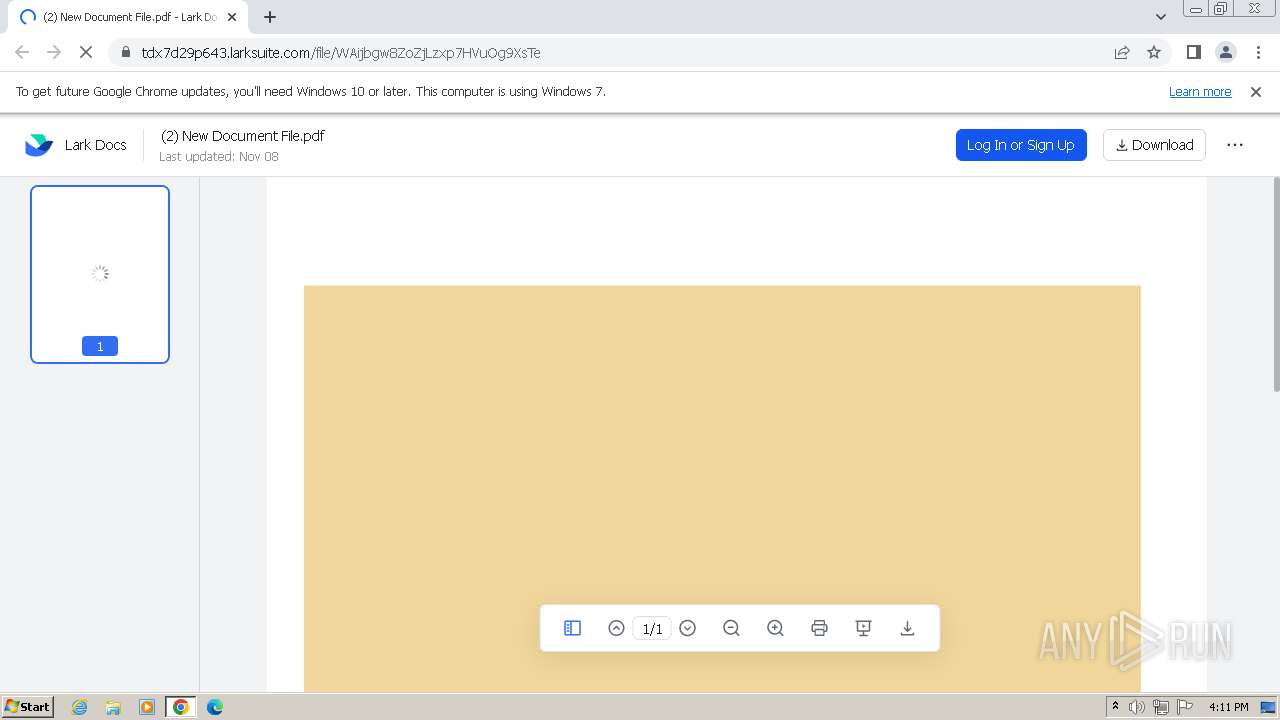The height and width of the screenshot is (720, 1280).
Task: Open Chrome profile icon
Action: 1226,53
